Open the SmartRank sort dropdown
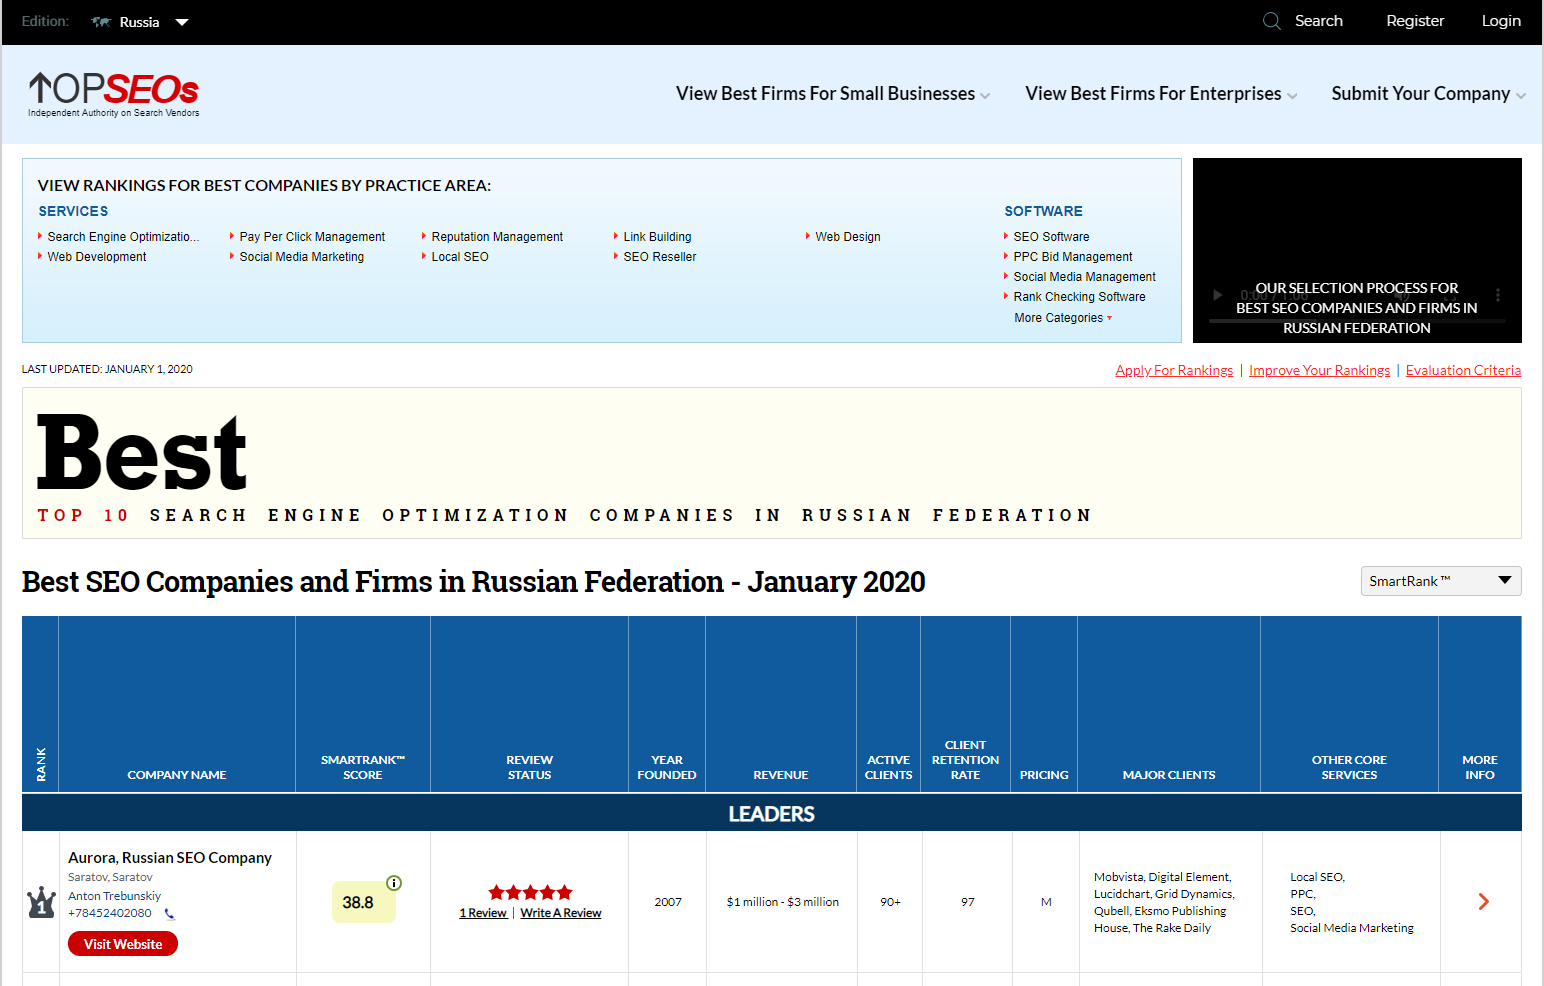This screenshot has height=986, width=1544. click(1441, 581)
